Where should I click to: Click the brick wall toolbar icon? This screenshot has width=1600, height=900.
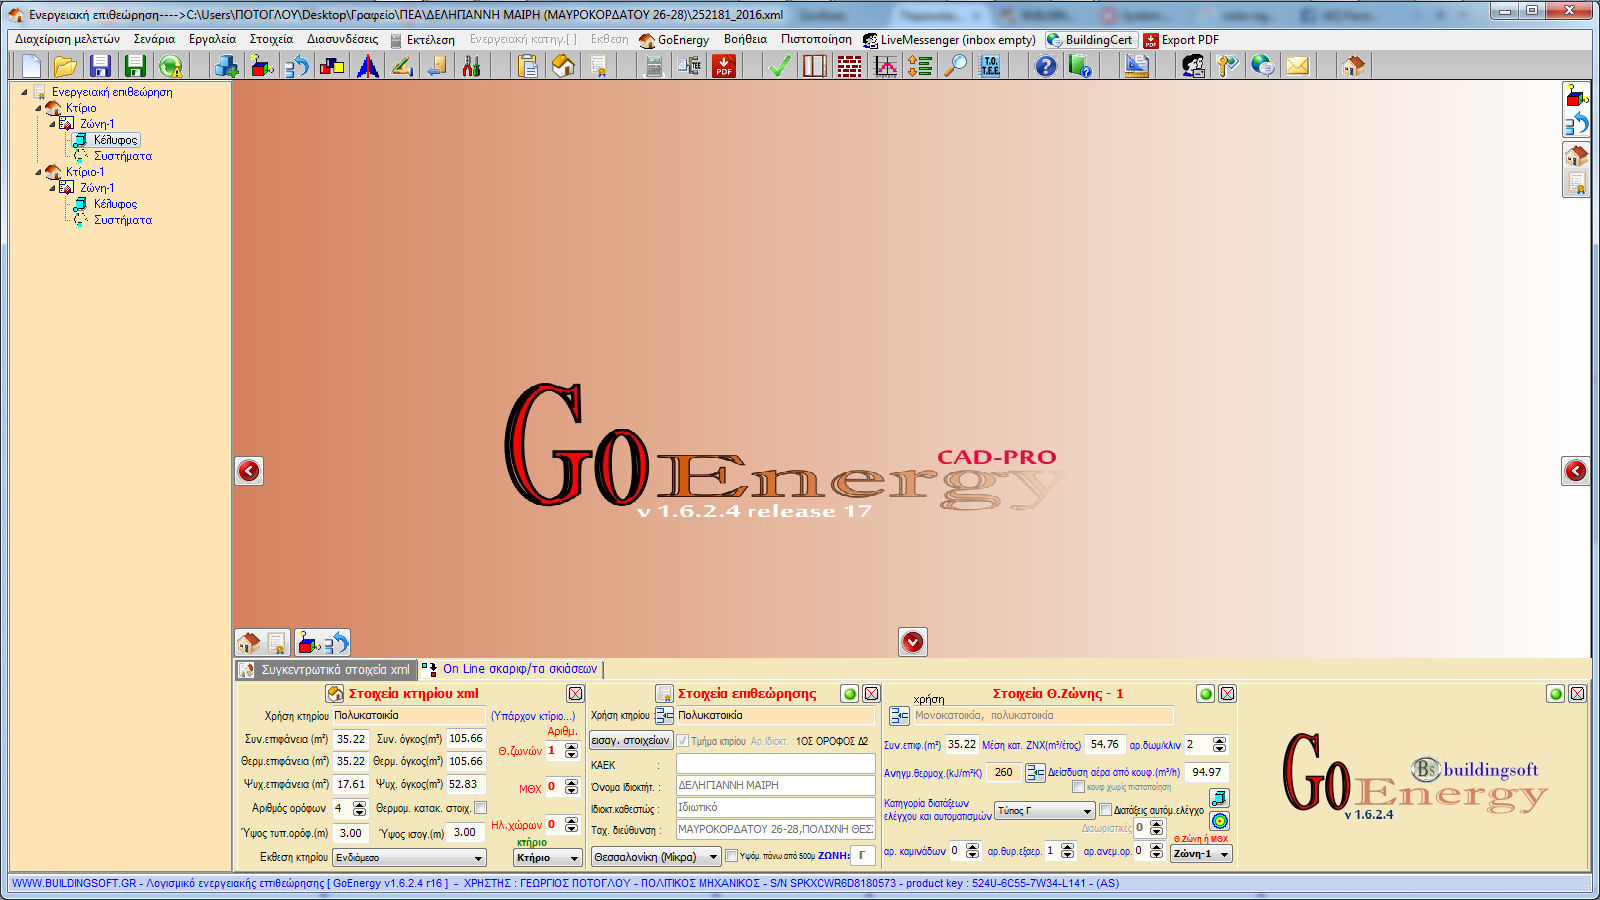click(x=849, y=66)
